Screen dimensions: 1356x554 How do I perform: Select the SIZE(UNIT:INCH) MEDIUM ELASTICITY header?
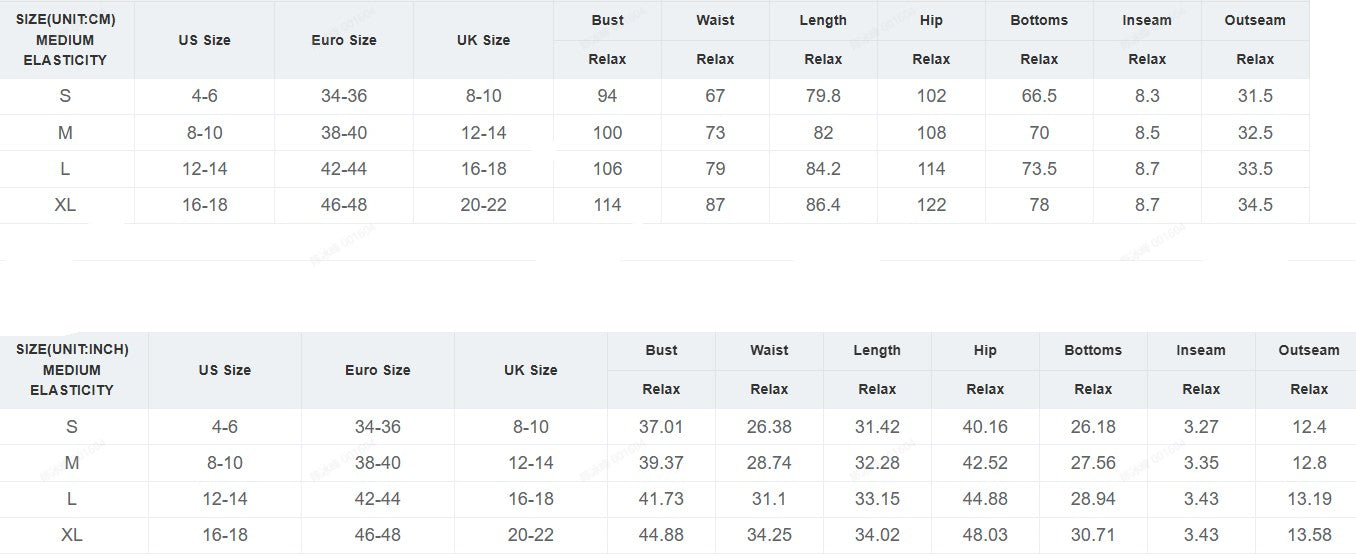(72, 370)
